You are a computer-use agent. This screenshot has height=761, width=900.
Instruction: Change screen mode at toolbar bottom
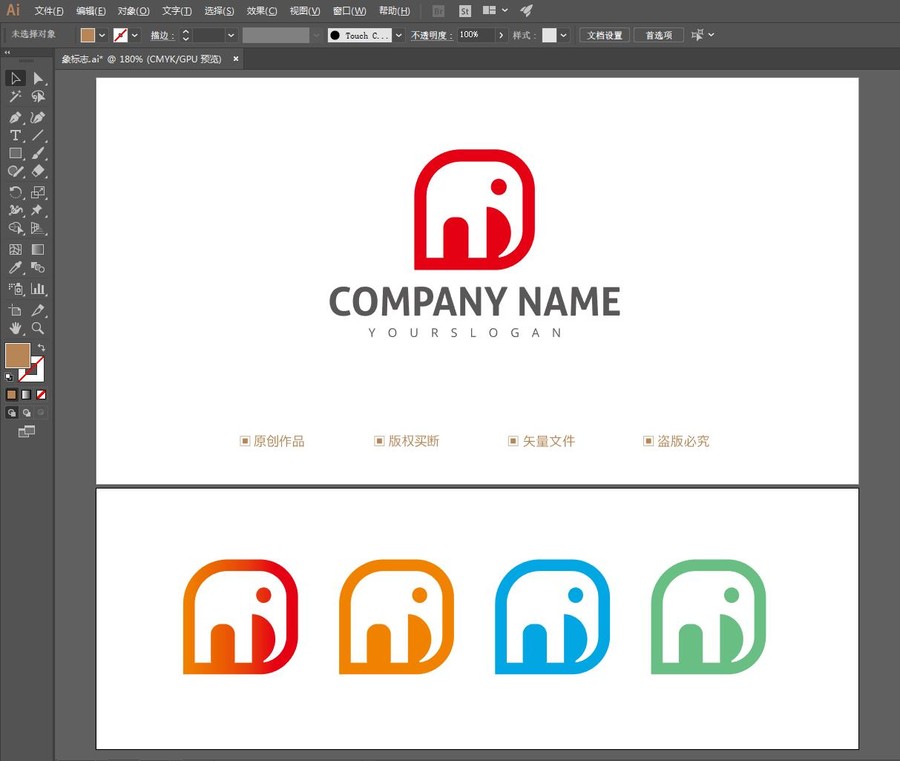point(26,431)
